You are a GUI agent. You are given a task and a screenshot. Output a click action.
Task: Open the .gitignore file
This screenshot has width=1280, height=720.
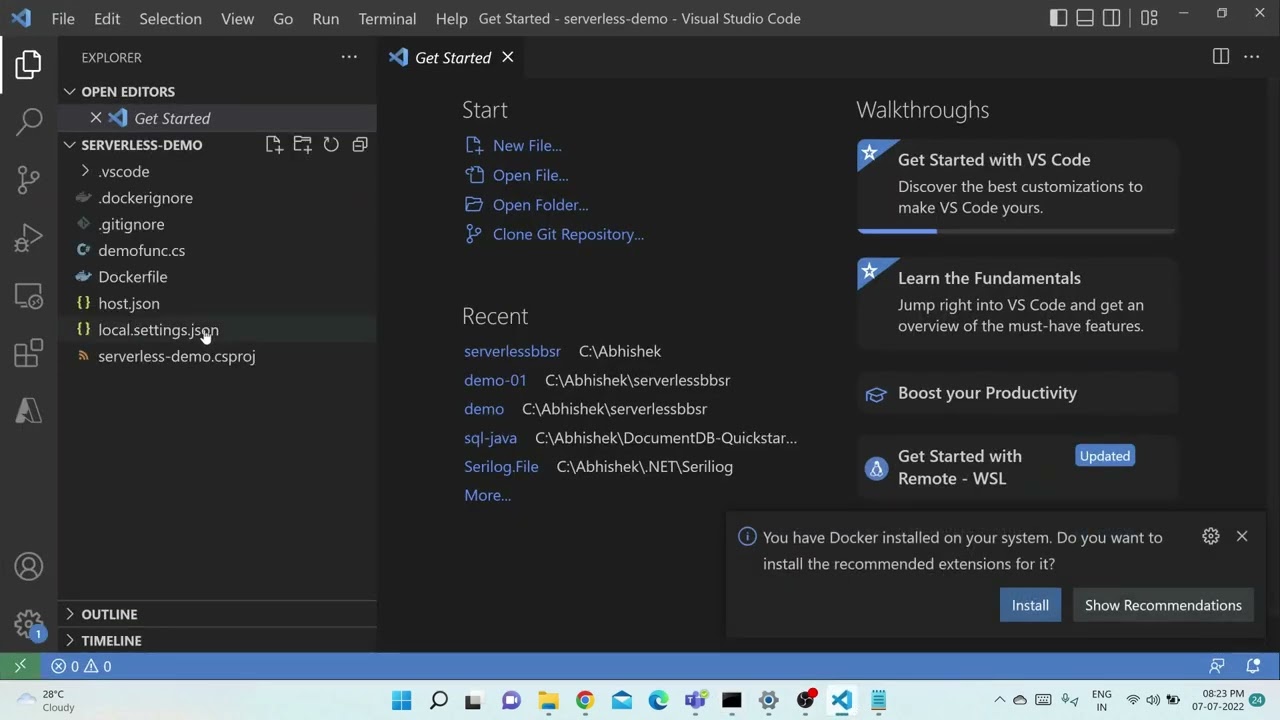click(x=217, y=224)
